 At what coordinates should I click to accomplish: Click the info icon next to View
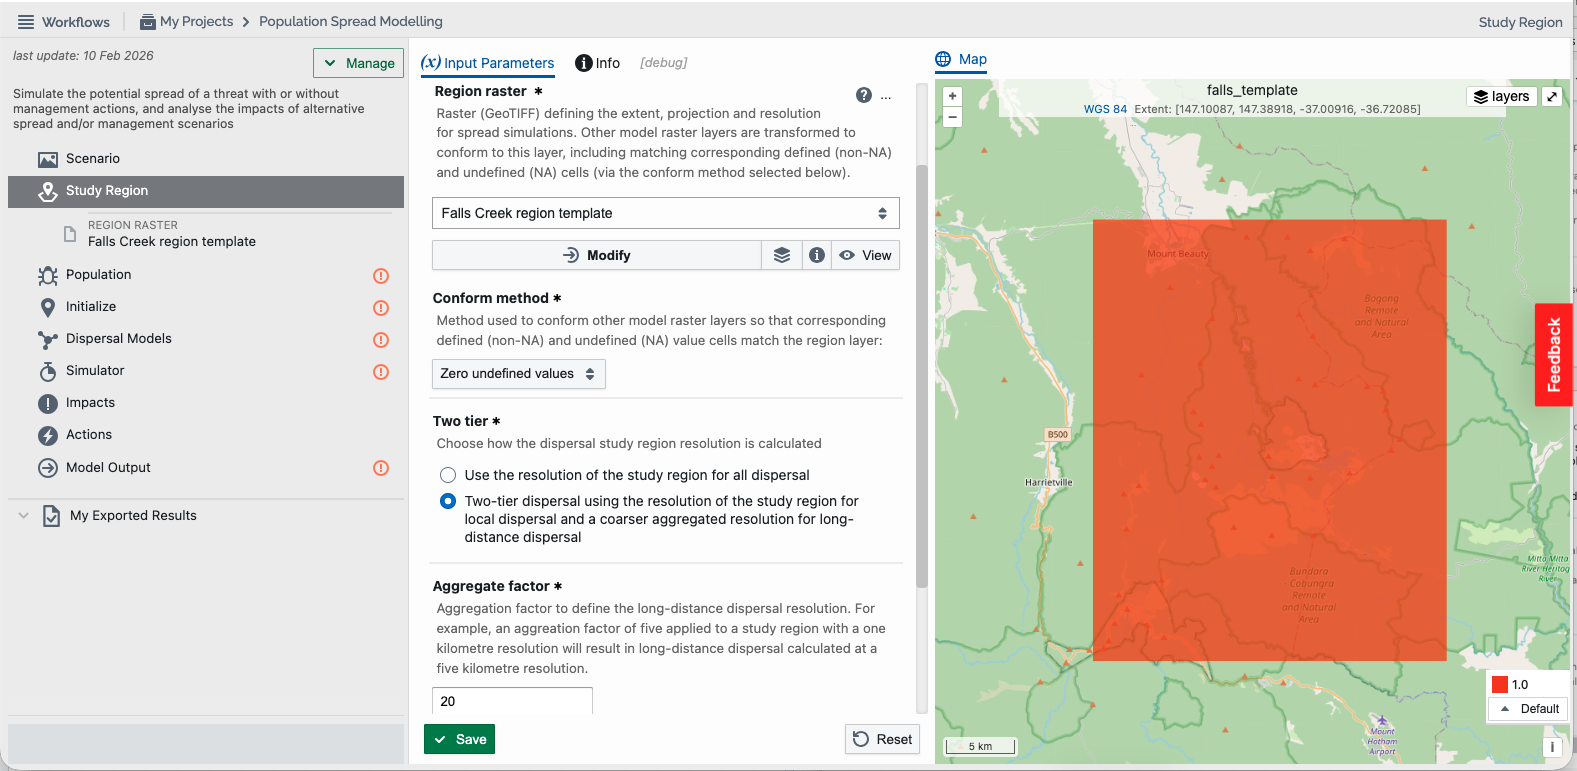(x=817, y=255)
